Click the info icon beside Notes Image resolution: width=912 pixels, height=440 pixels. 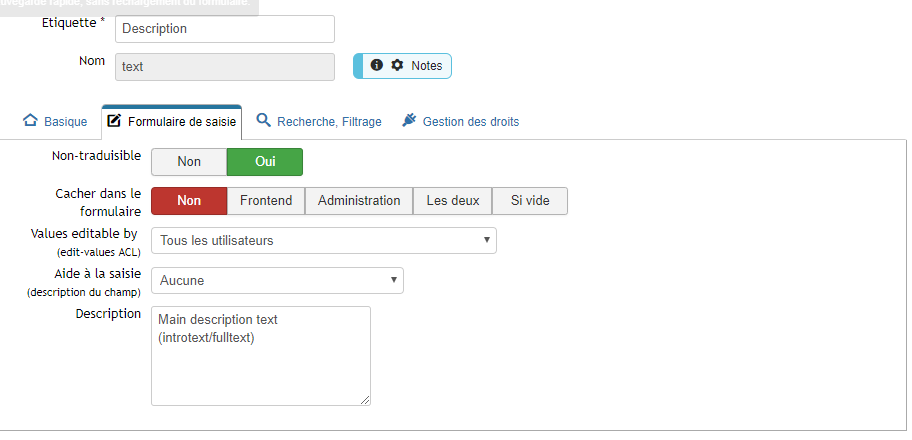377,65
